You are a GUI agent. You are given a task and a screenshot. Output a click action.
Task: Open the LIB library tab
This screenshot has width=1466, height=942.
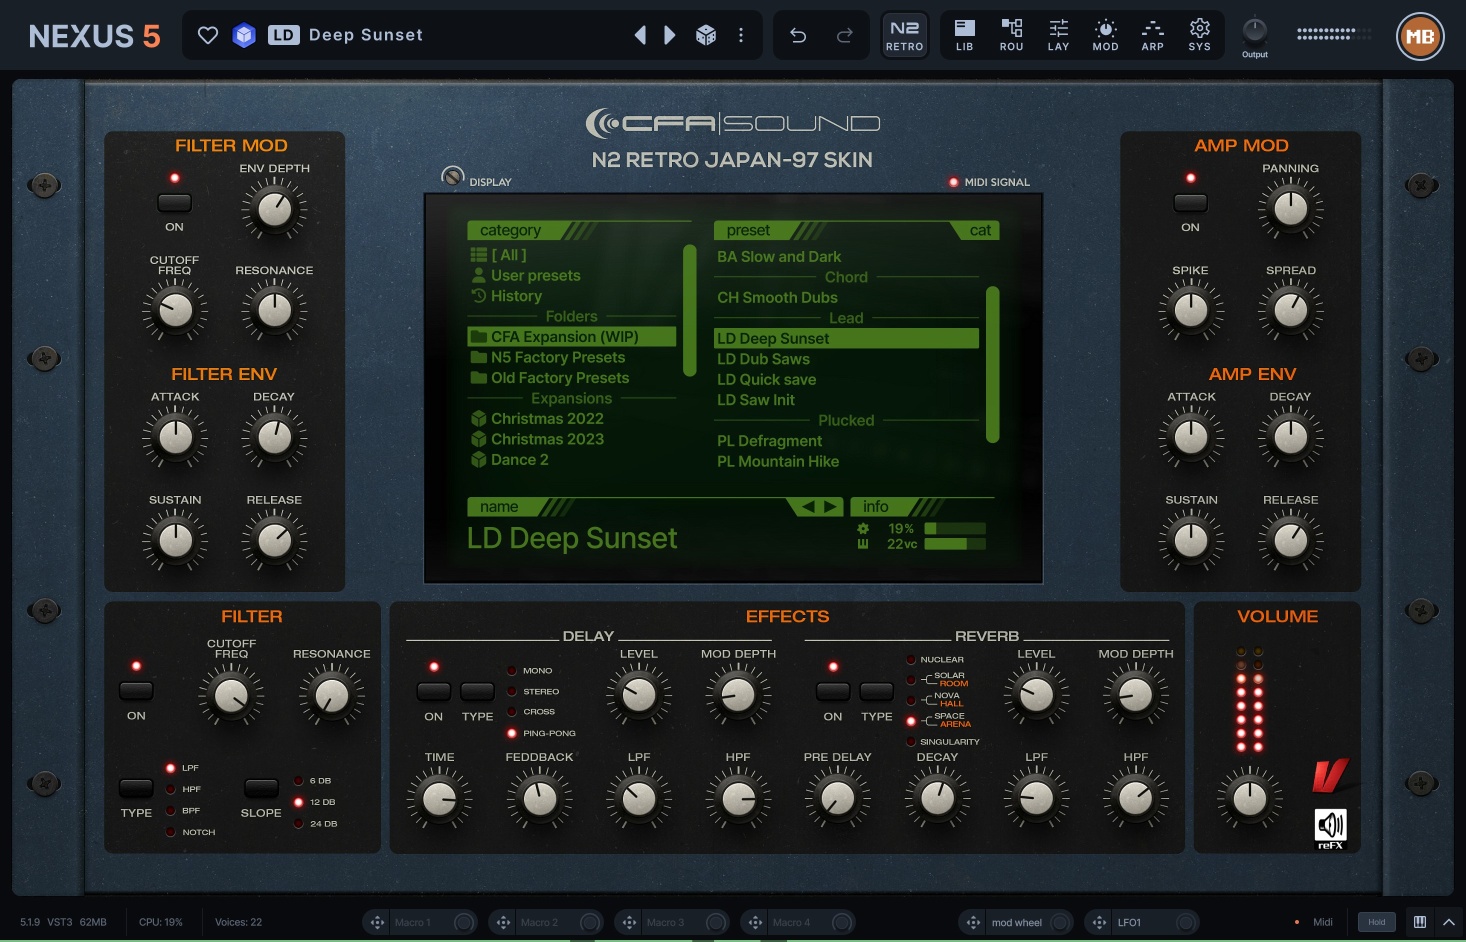tap(964, 35)
